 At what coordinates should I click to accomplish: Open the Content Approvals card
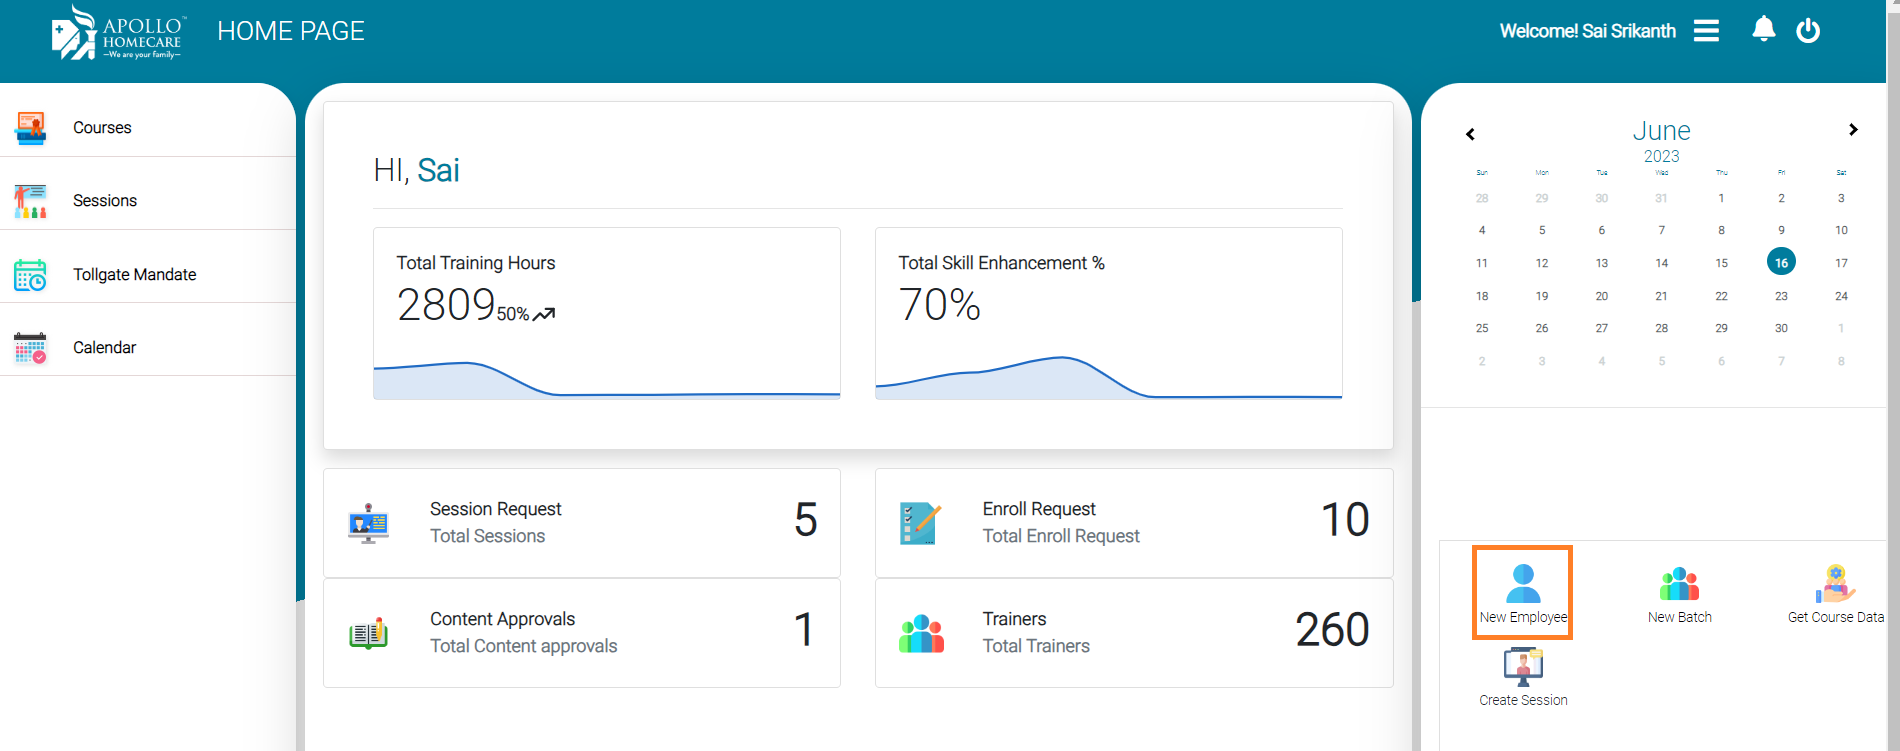(581, 633)
